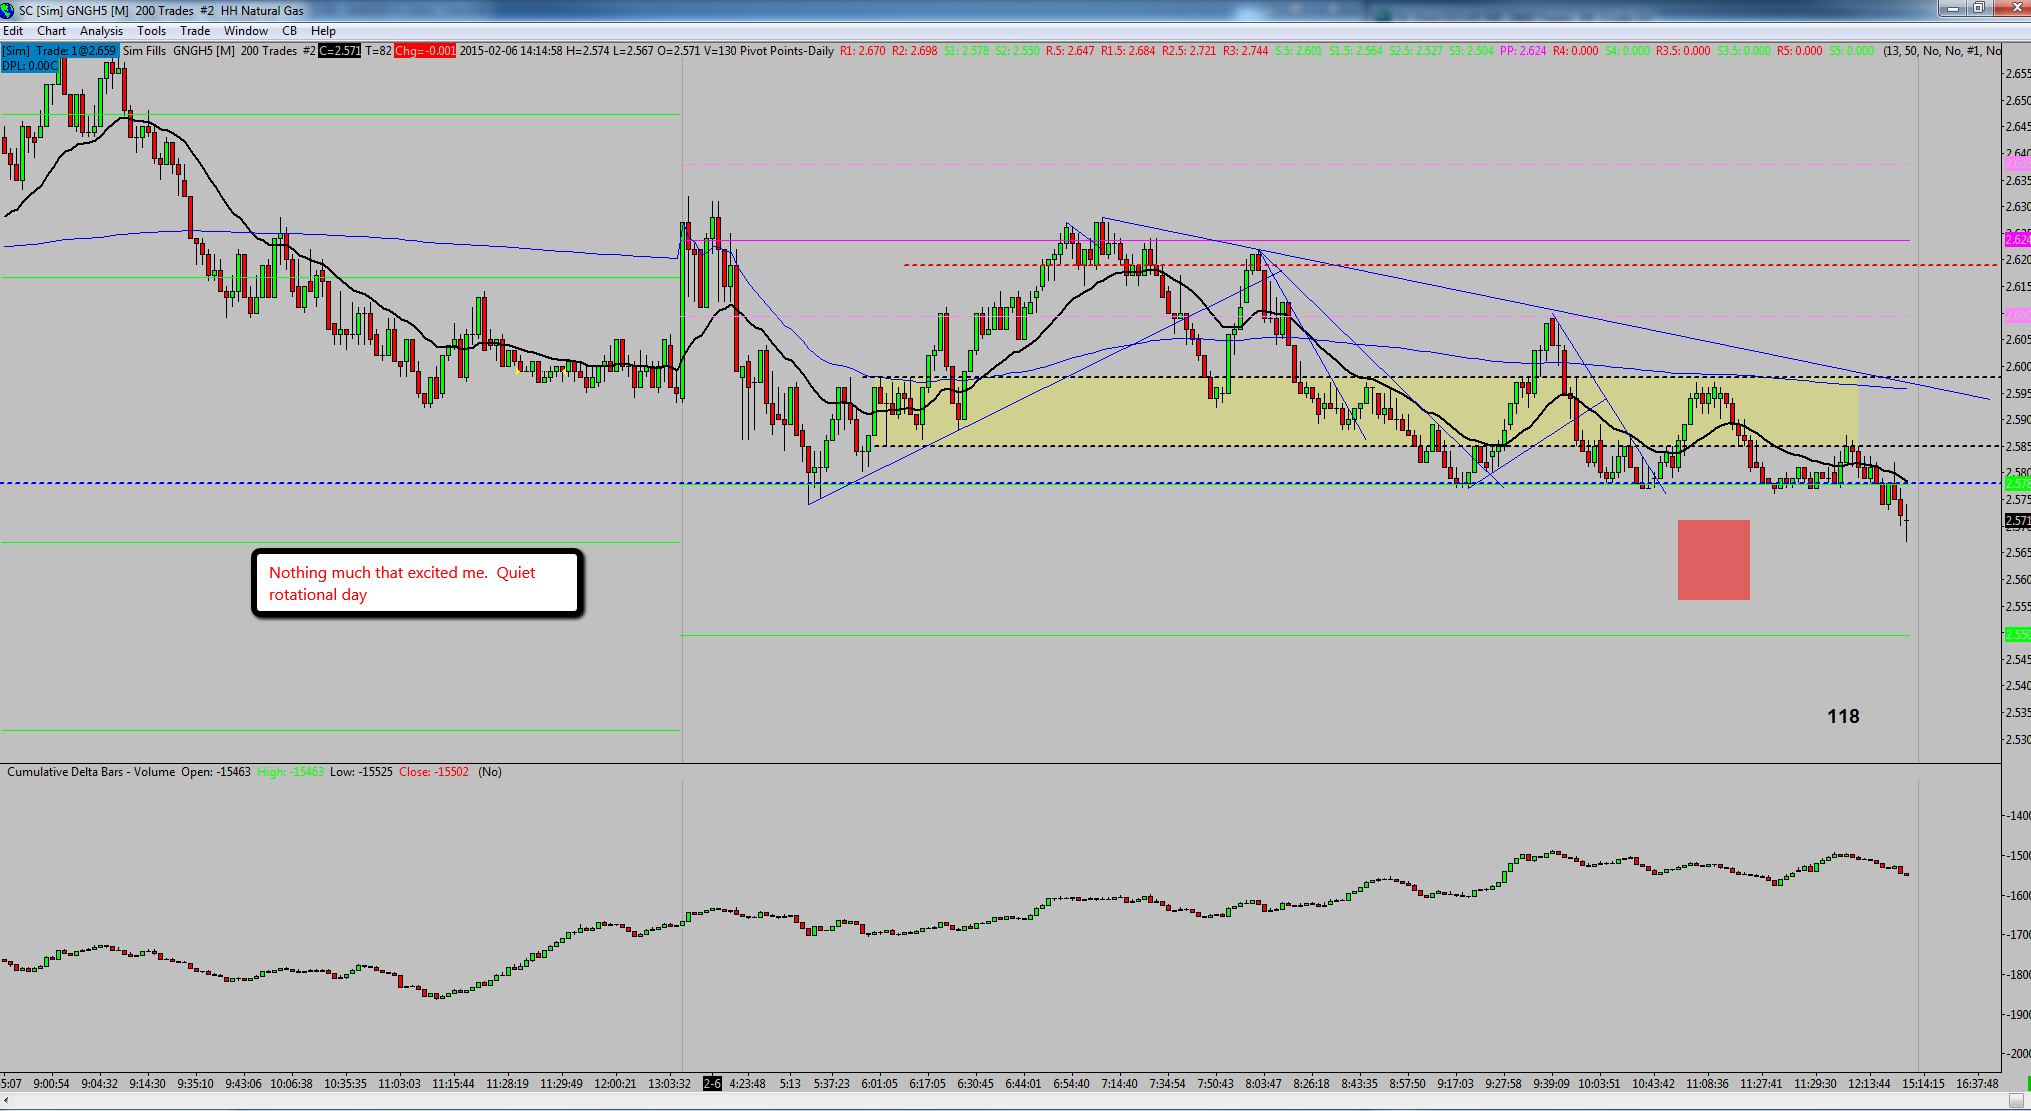Click the 'R2.5: 2.721' resistance value

[x=1189, y=51]
